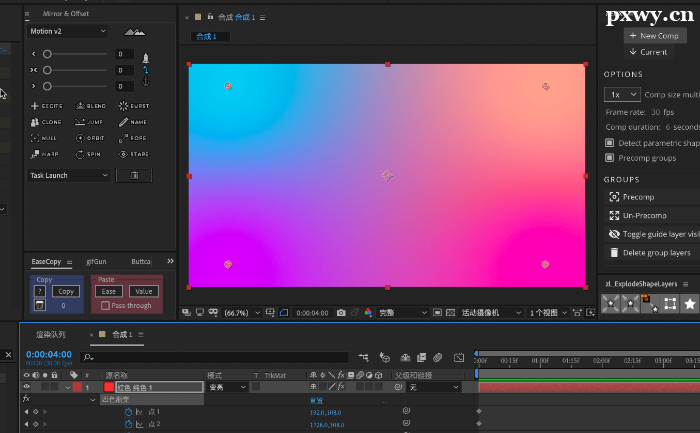Click the motion blur enable icon in timeline

[x=438, y=357]
